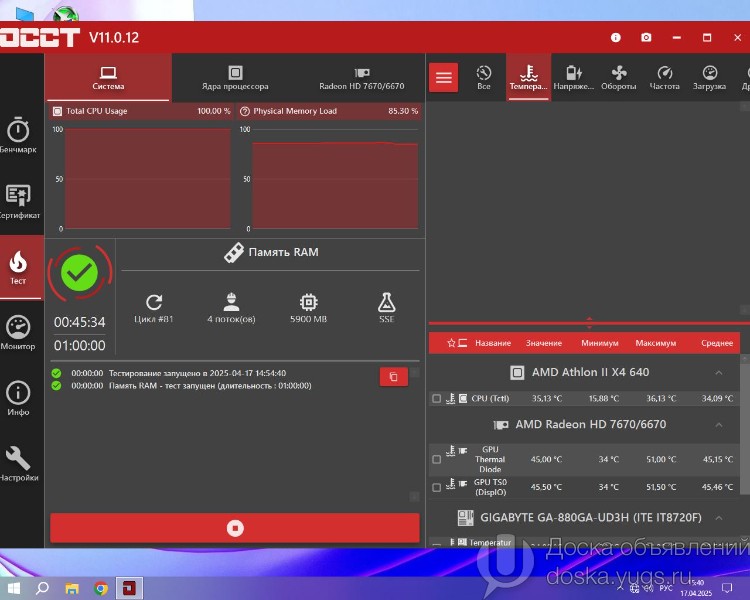The height and width of the screenshot is (600, 750).
Task: Show all sensors with Все filter
Action: [x=484, y=78]
